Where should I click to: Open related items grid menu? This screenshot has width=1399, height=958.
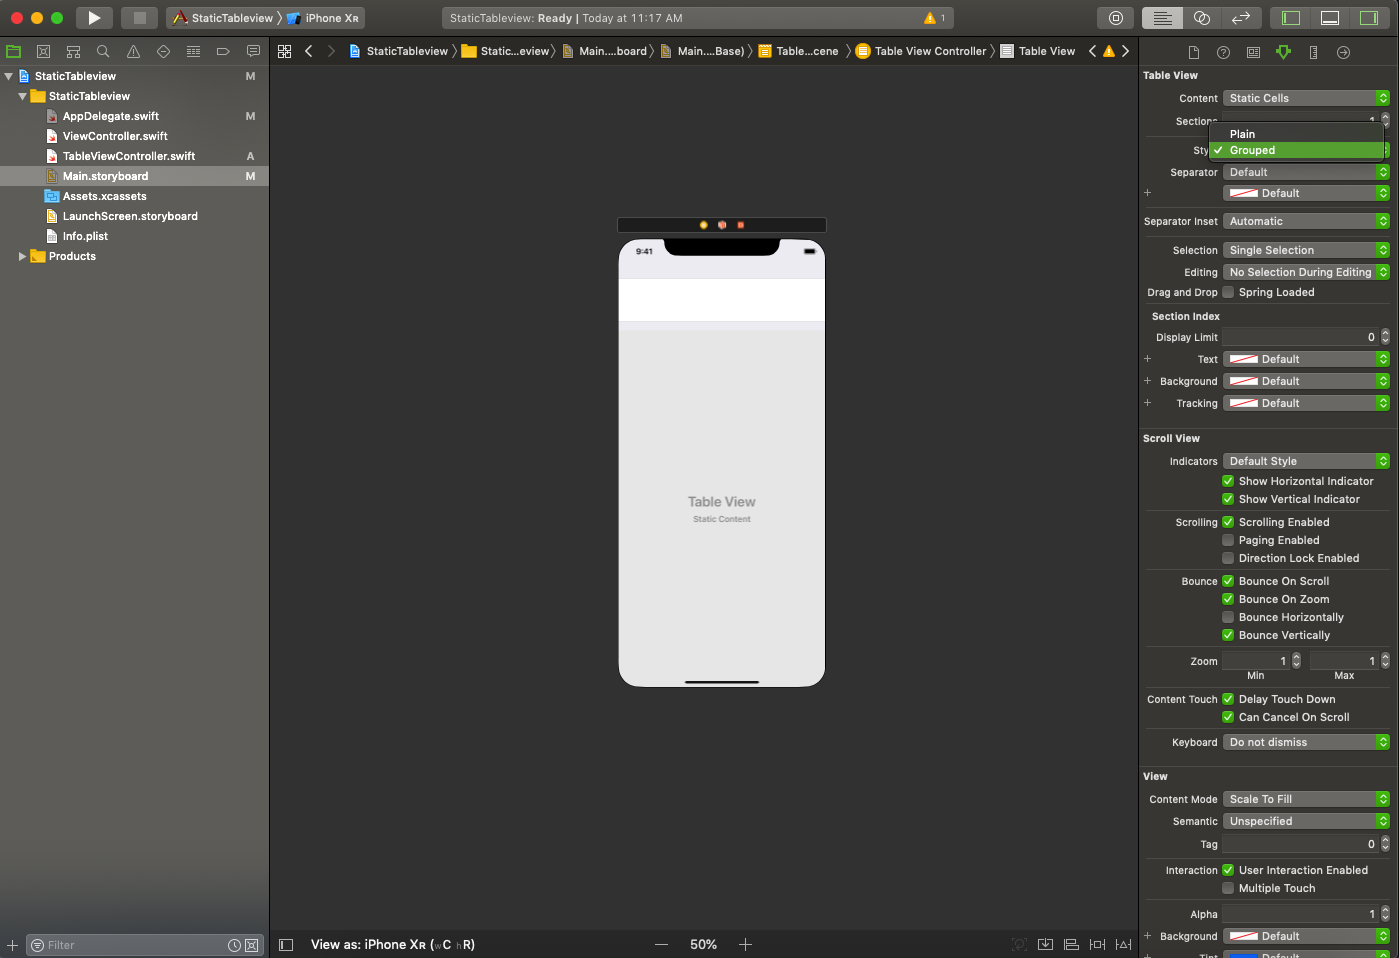click(285, 51)
